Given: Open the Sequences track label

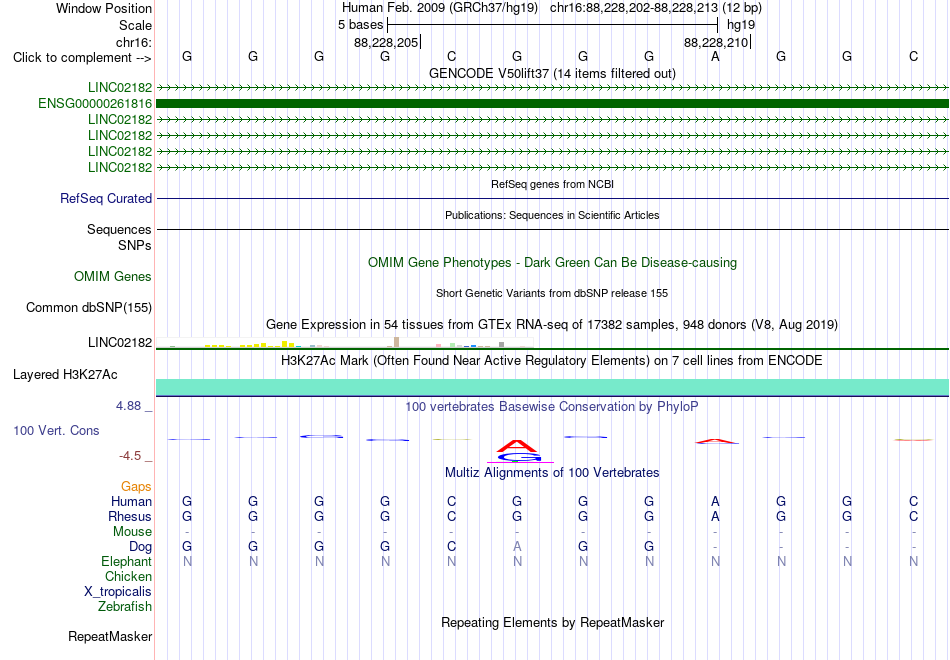Looking at the screenshot, I should coord(119,230).
